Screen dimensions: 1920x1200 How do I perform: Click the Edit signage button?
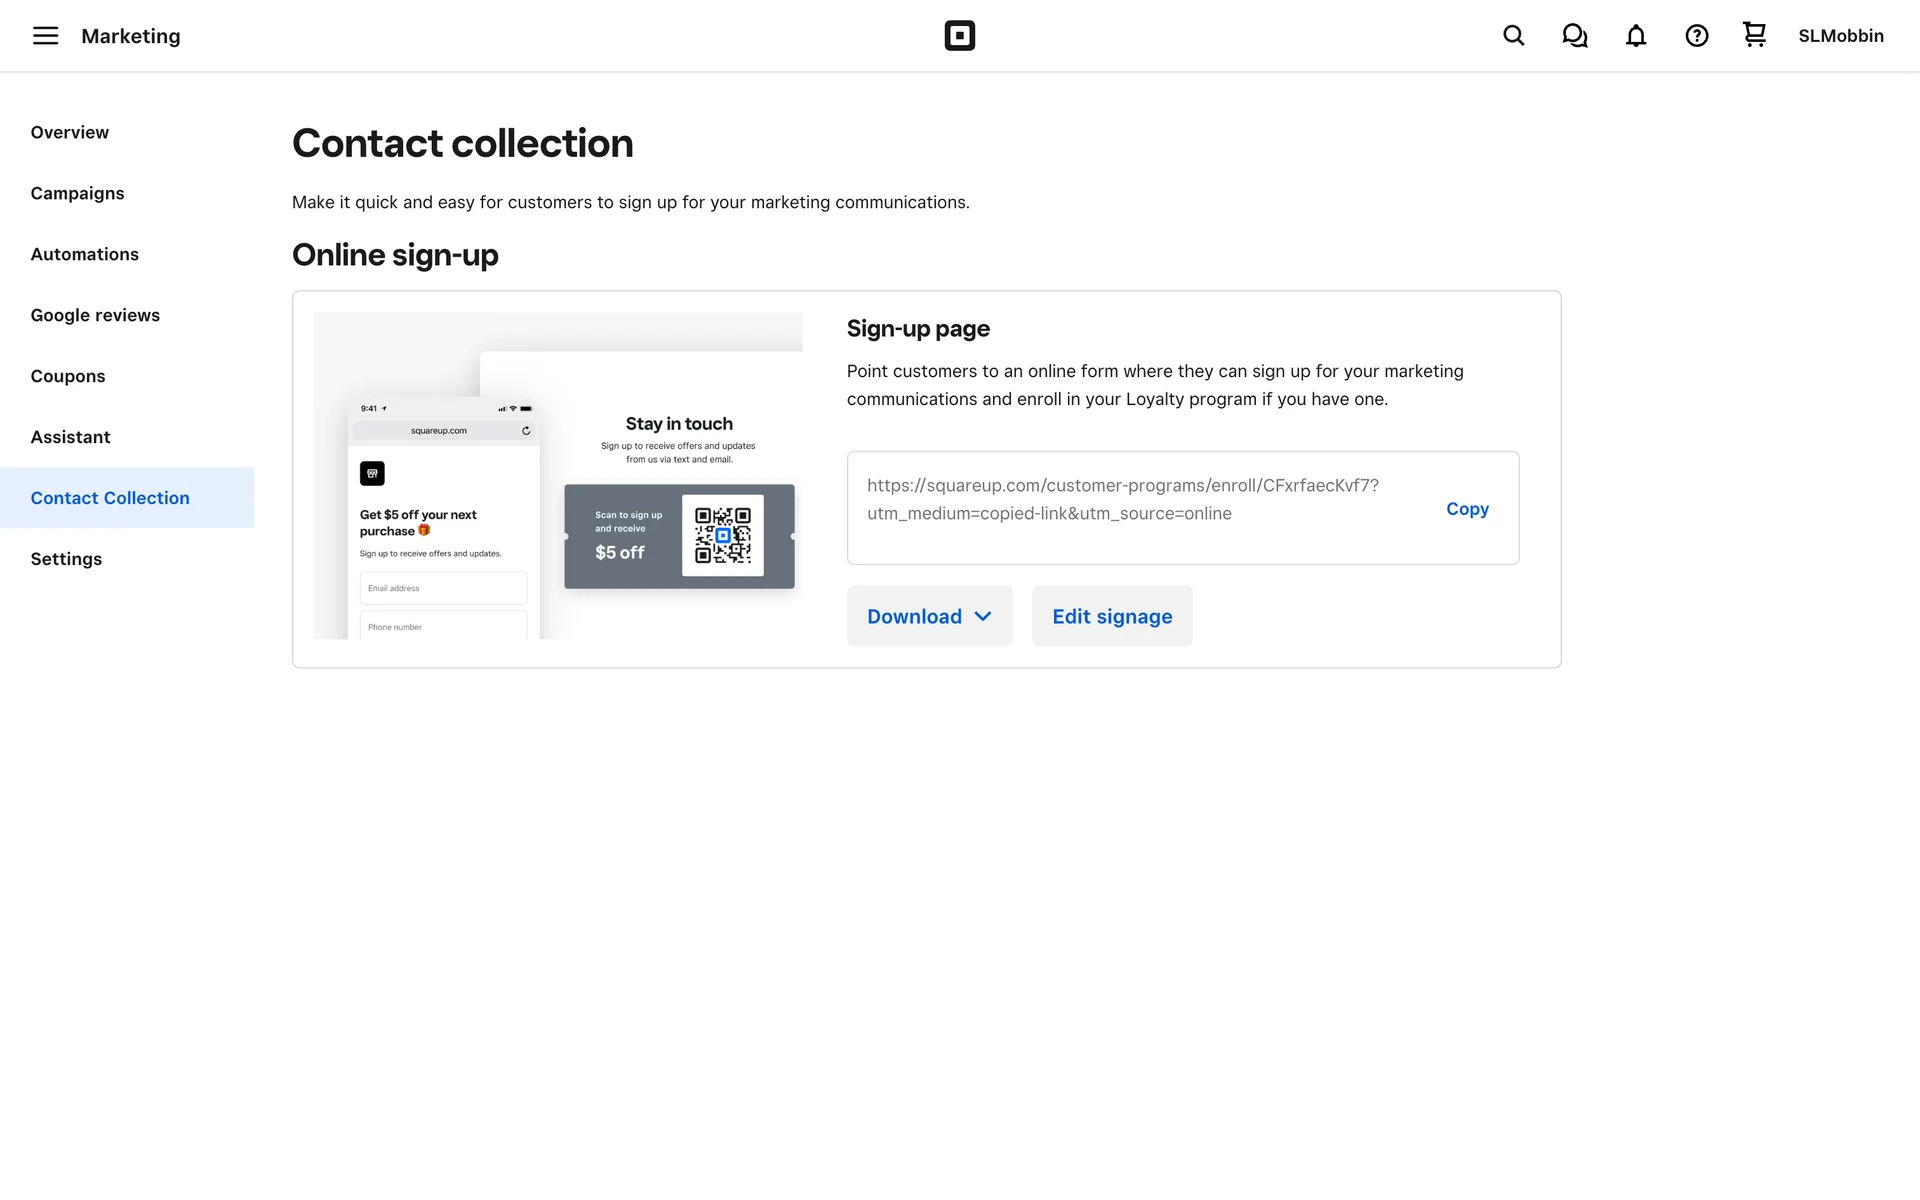[1111, 616]
